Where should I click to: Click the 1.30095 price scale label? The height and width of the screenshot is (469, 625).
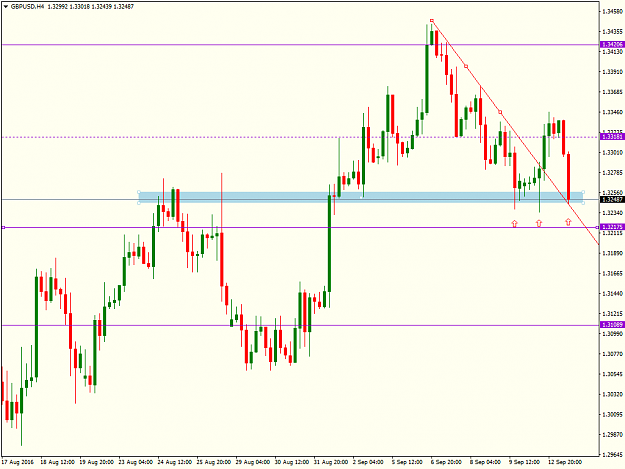tap(613, 414)
